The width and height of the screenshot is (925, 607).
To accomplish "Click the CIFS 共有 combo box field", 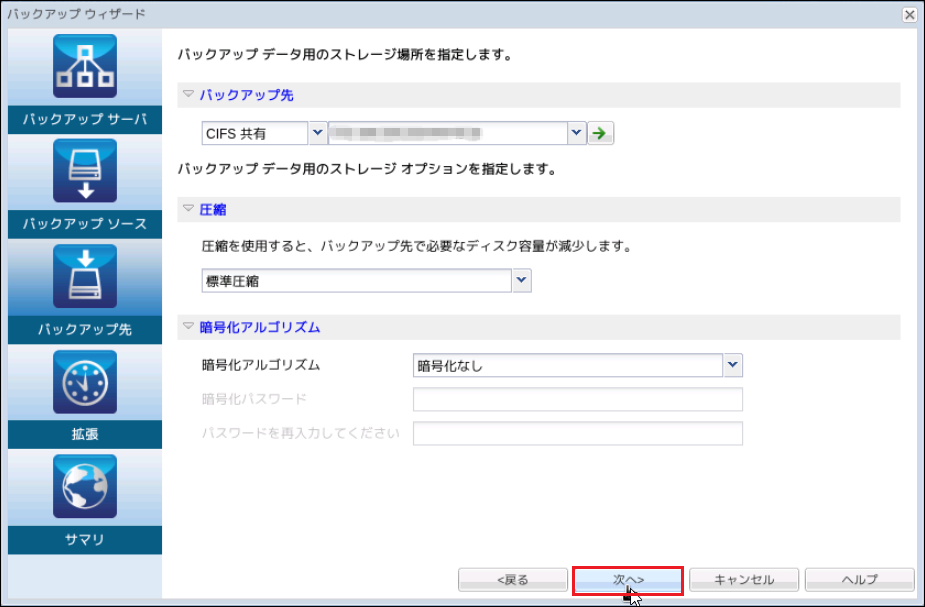I will point(255,133).
